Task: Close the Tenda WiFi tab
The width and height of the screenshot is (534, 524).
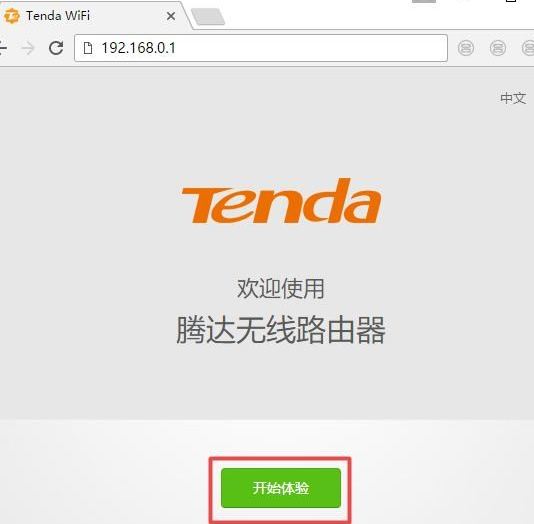Action: point(171,16)
